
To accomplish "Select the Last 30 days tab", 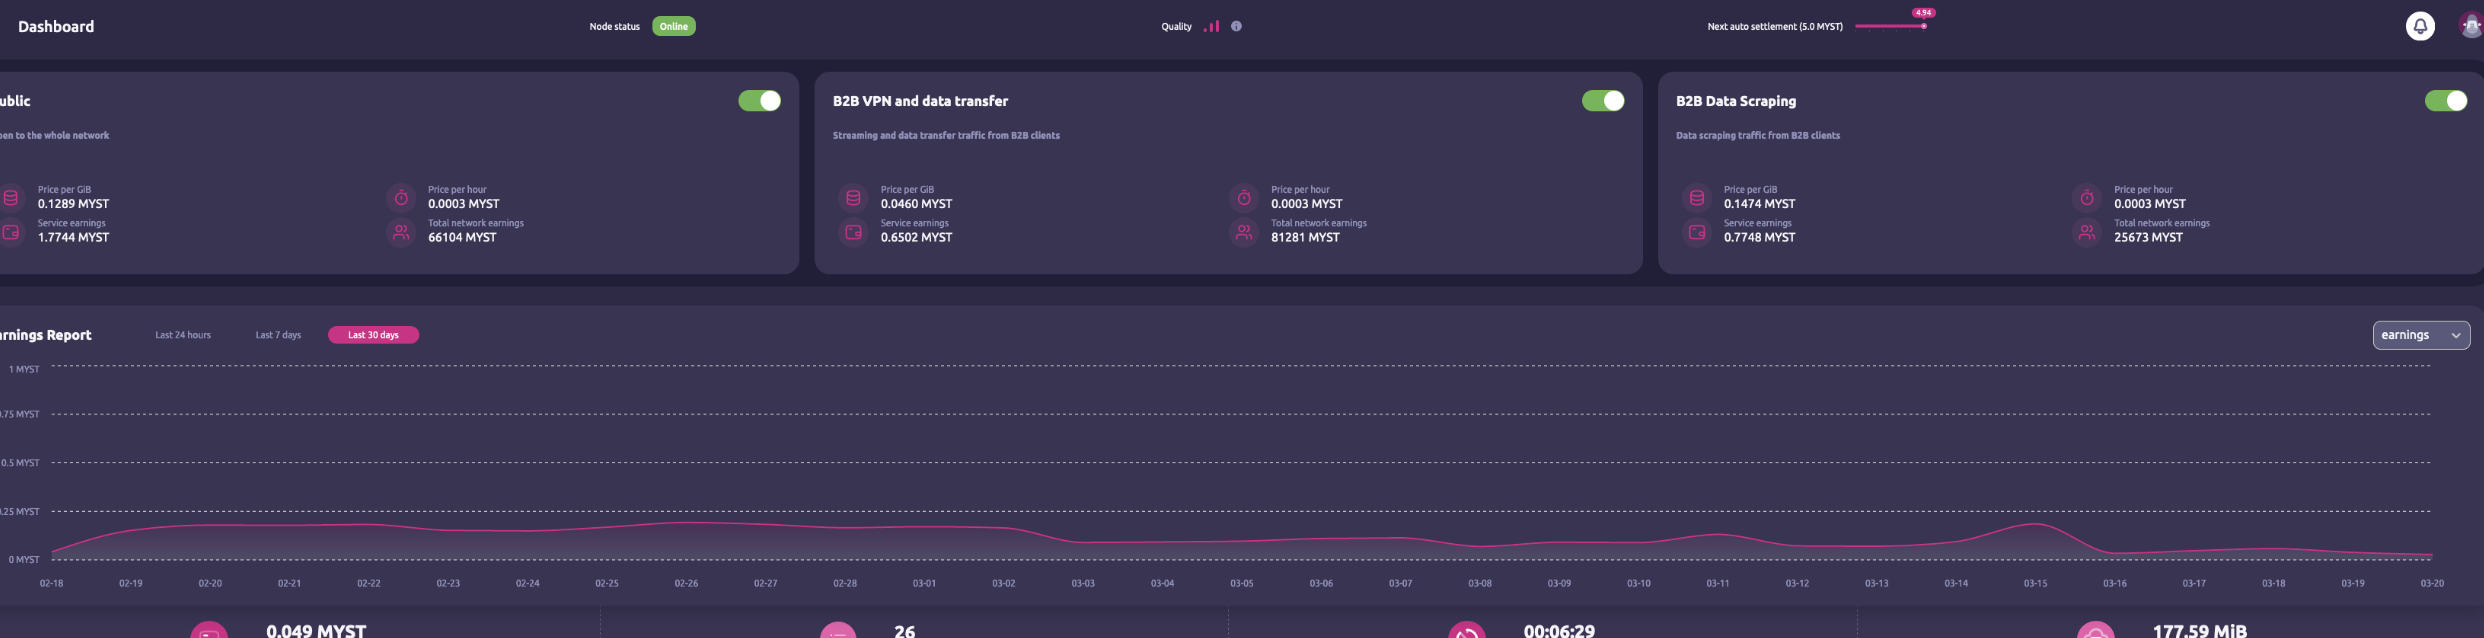I will click(373, 335).
